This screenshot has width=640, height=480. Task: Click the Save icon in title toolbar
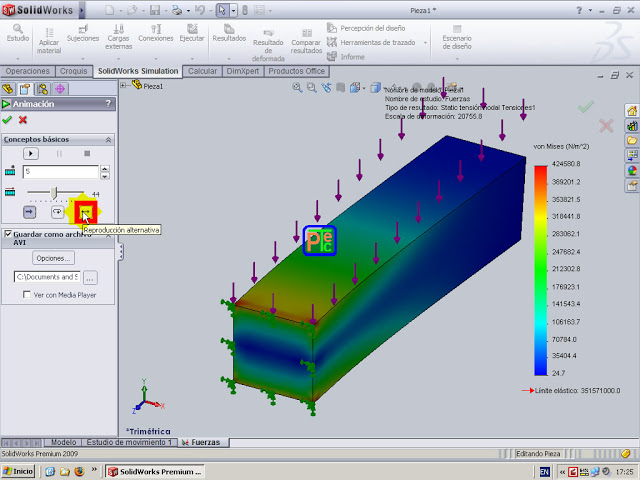[x=155, y=10]
